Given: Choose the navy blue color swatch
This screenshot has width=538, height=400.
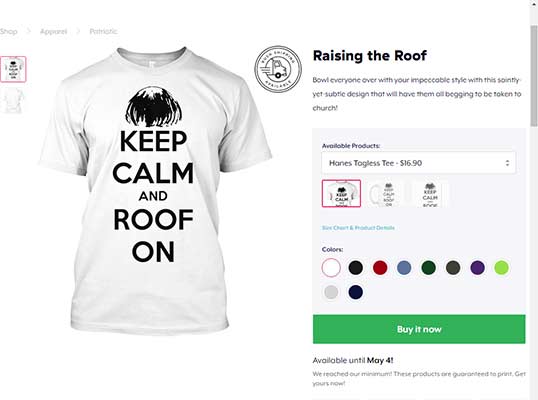Looking at the screenshot, I should point(355,292).
